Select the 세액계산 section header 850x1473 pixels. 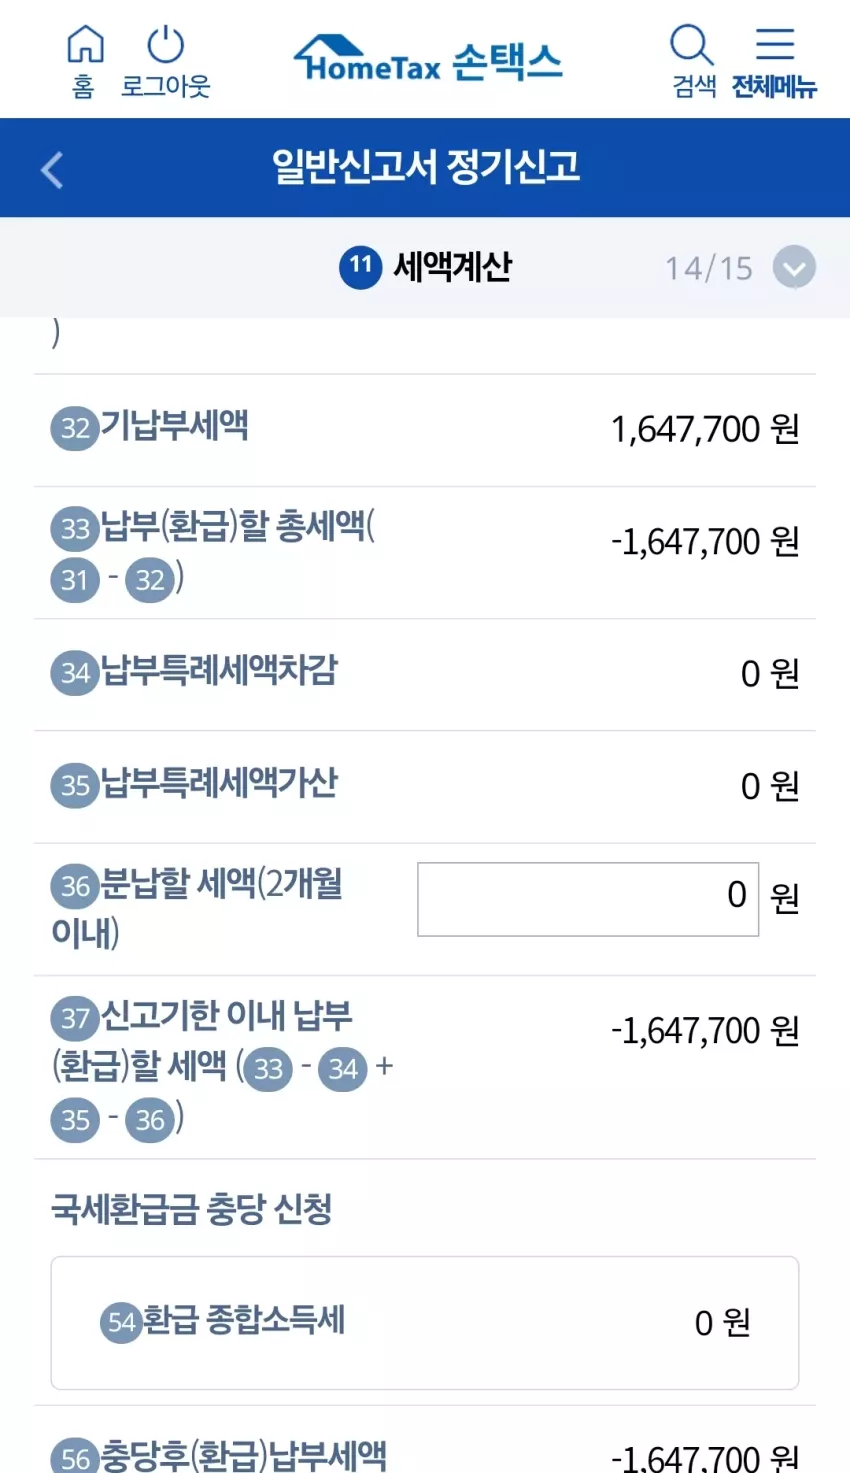[x=453, y=267]
